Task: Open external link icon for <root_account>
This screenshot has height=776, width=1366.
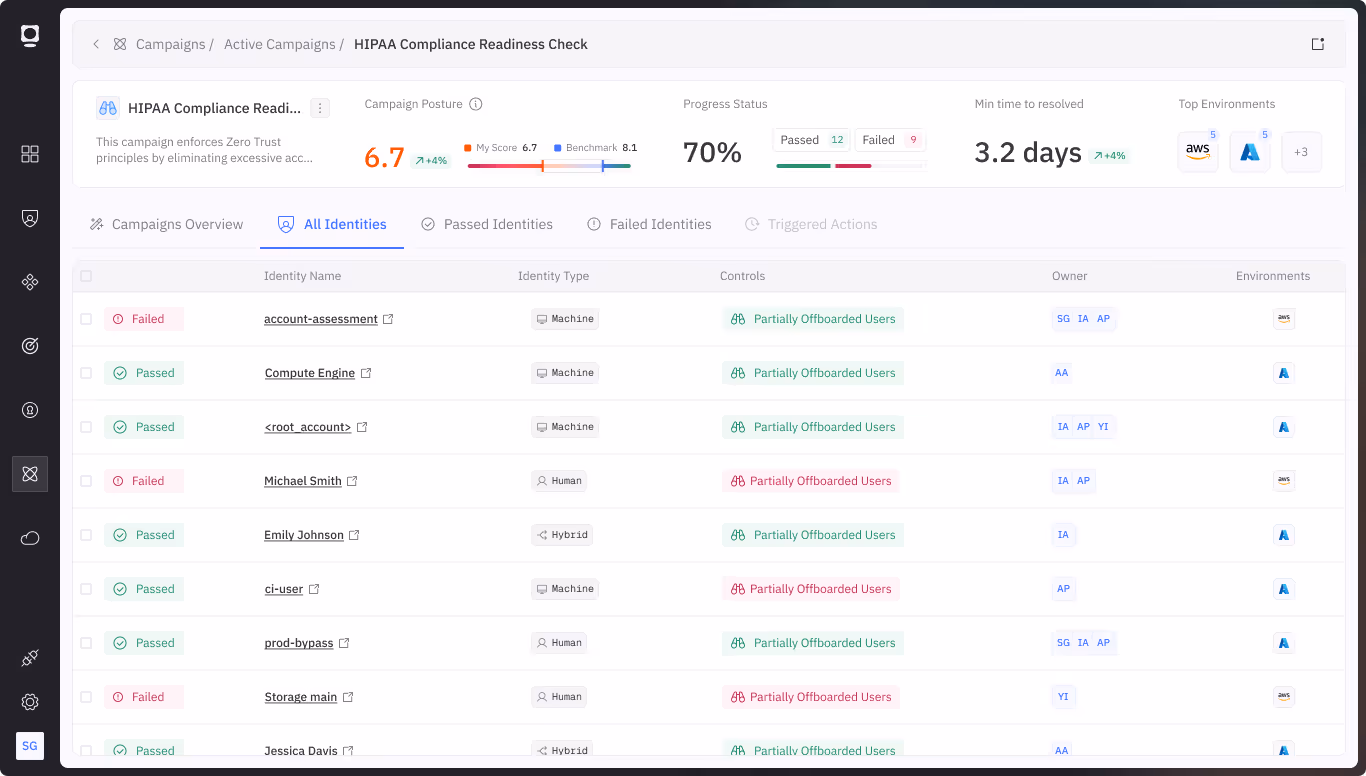Action: tap(362, 427)
